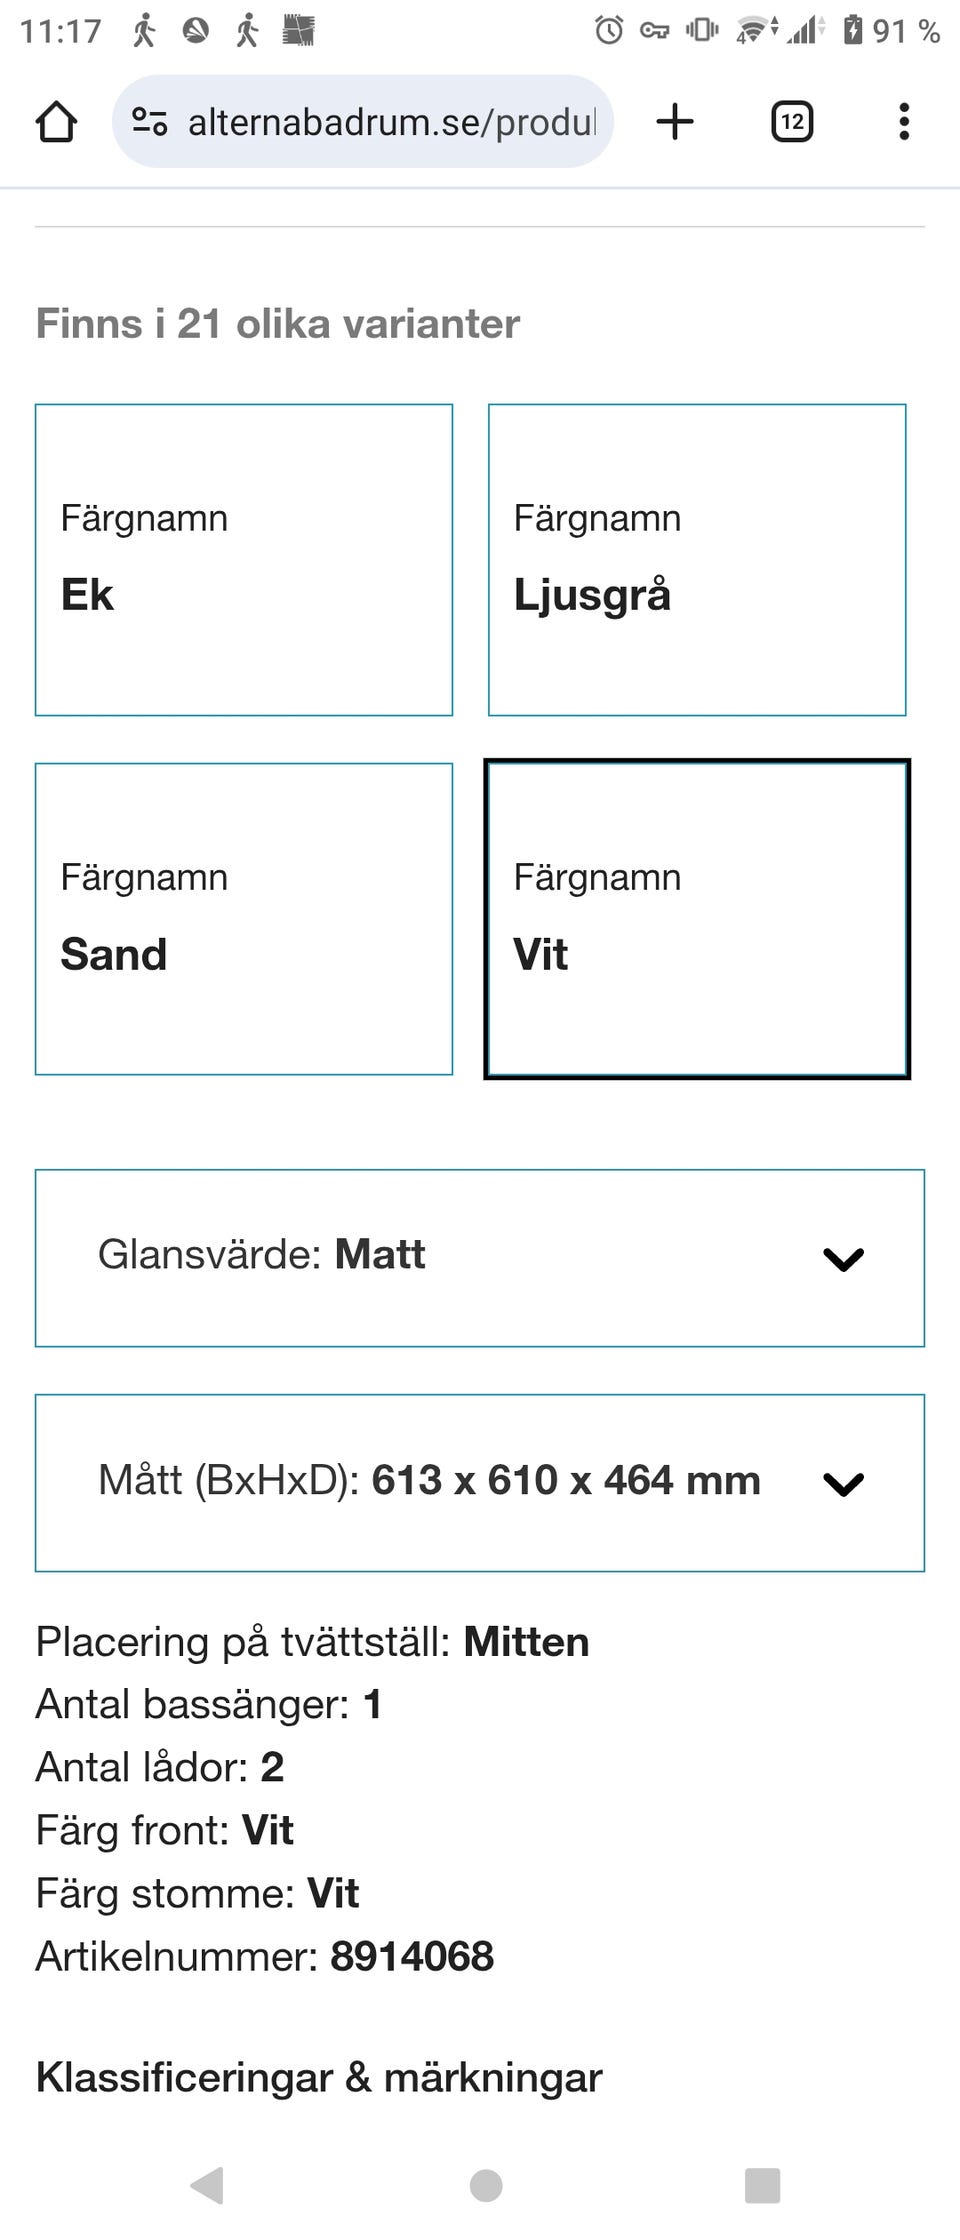Viewport: 960px width, 2240px height.
Task: Choose the Vit color variant
Action: (x=697, y=919)
